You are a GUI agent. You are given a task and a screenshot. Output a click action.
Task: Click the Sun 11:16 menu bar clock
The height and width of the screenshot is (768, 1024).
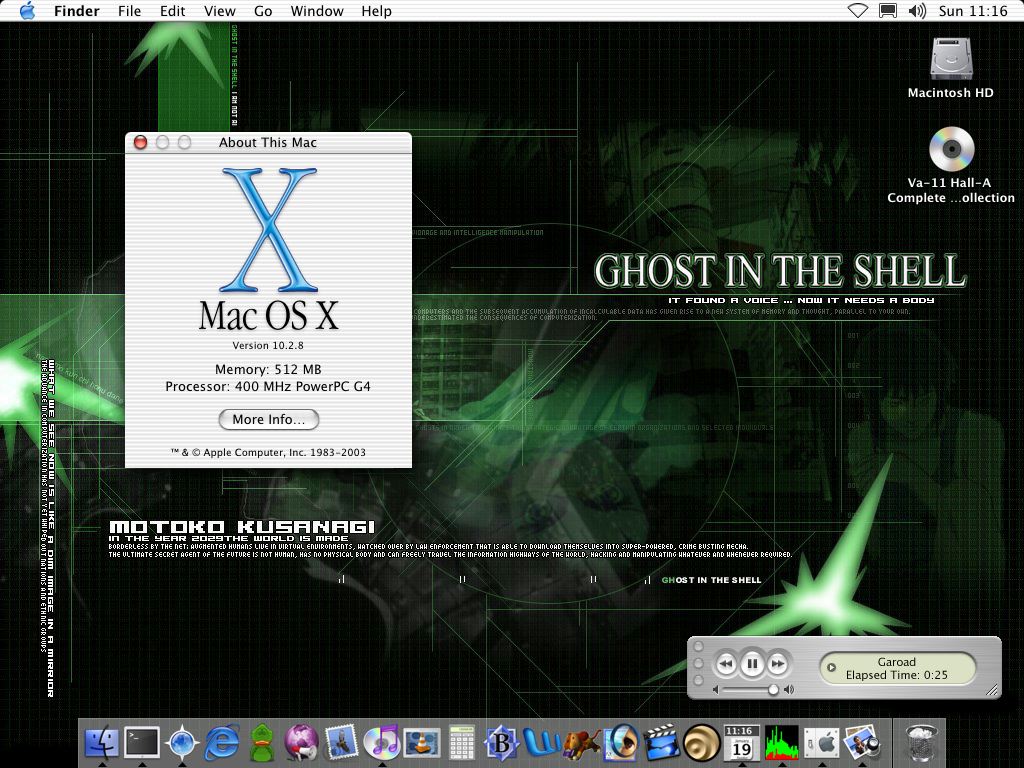[x=973, y=11]
